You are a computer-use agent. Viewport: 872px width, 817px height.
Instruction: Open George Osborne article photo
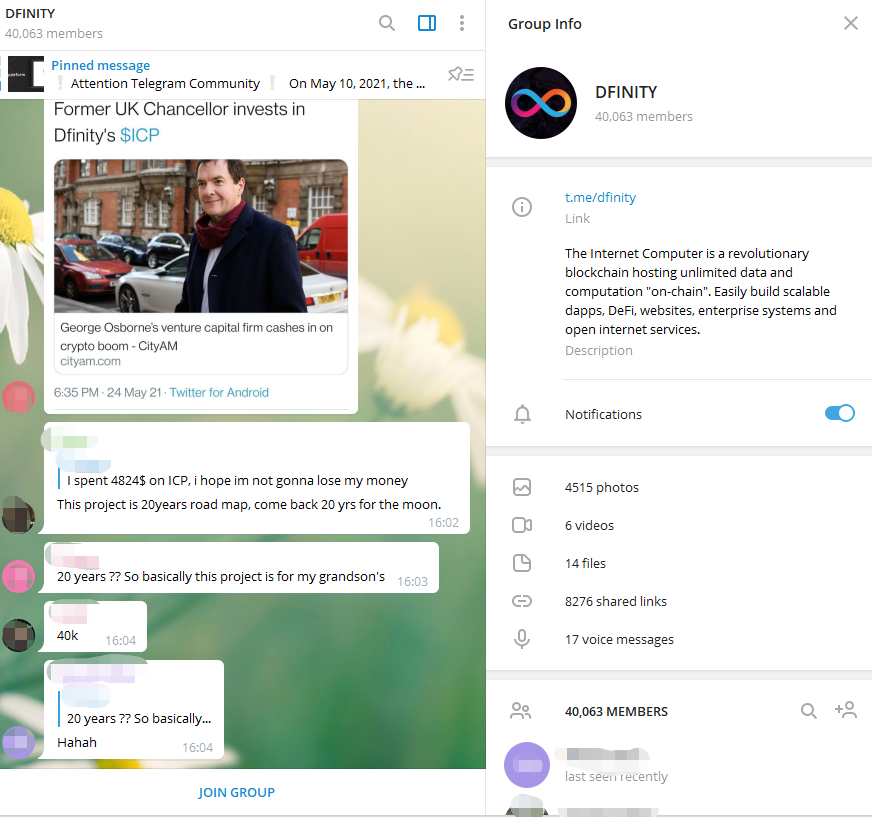(x=201, y=236)
